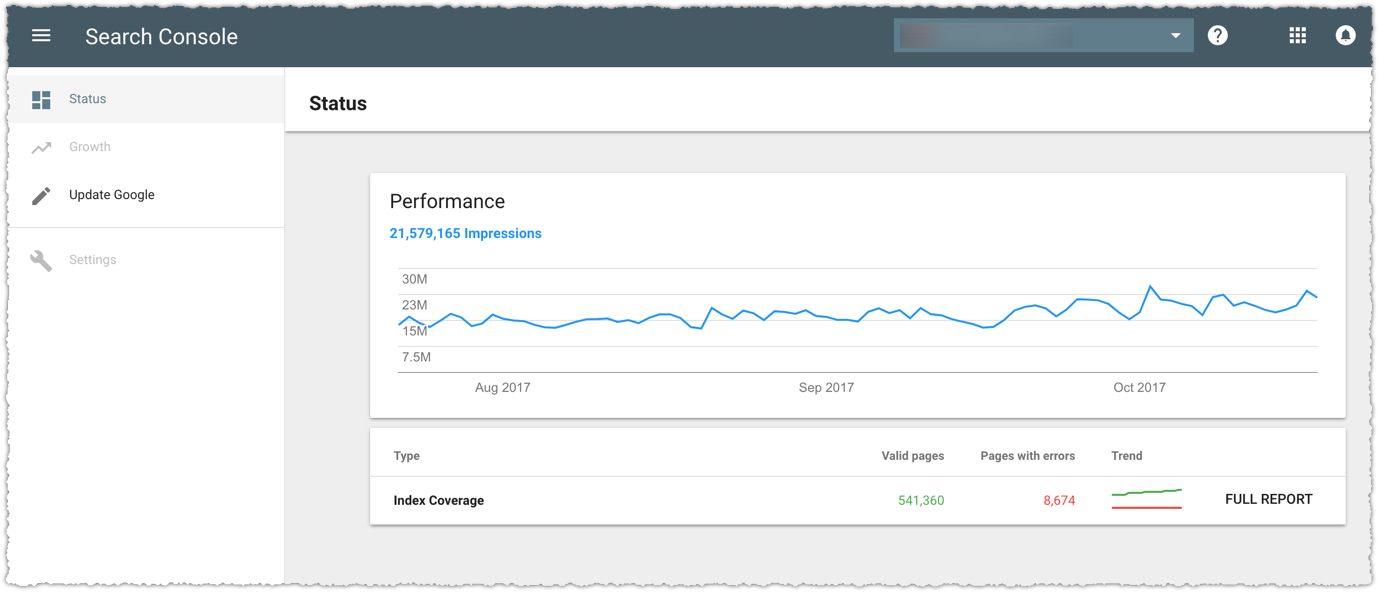Click the 541,360 valid pages value
Screen dimensions: 1378x592
tap(921, 500)
